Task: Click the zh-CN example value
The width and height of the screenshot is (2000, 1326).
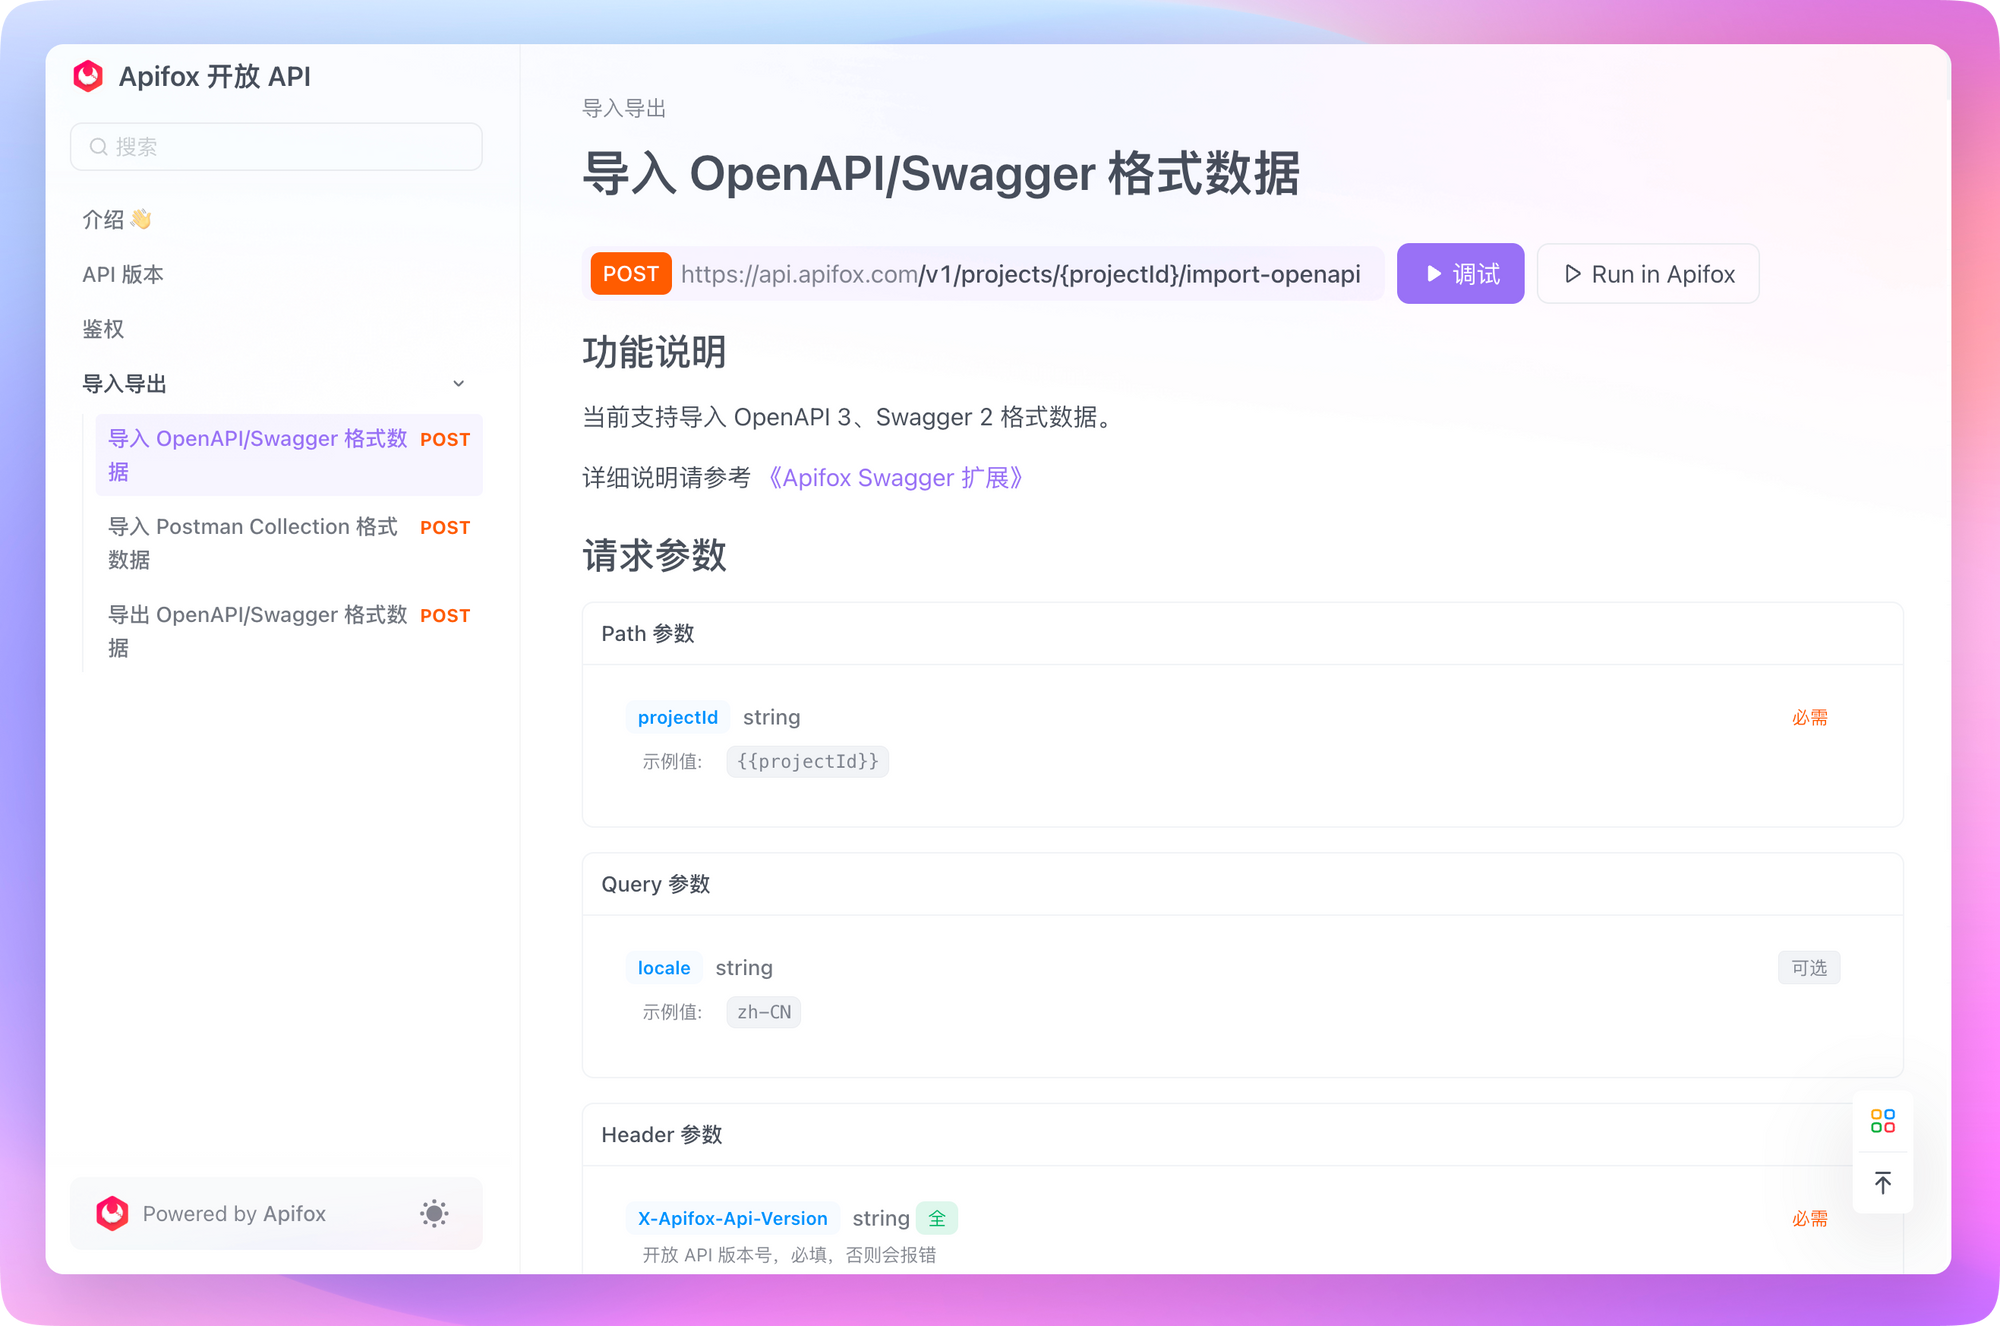Action: (764, 1012)
